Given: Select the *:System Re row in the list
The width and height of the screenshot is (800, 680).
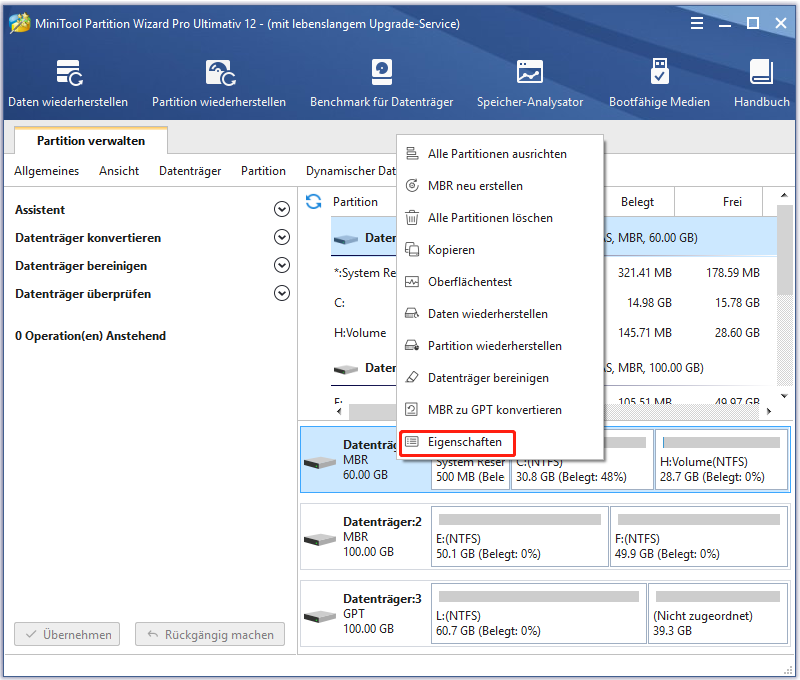Looking at the screenshot, I should (554, 273).
